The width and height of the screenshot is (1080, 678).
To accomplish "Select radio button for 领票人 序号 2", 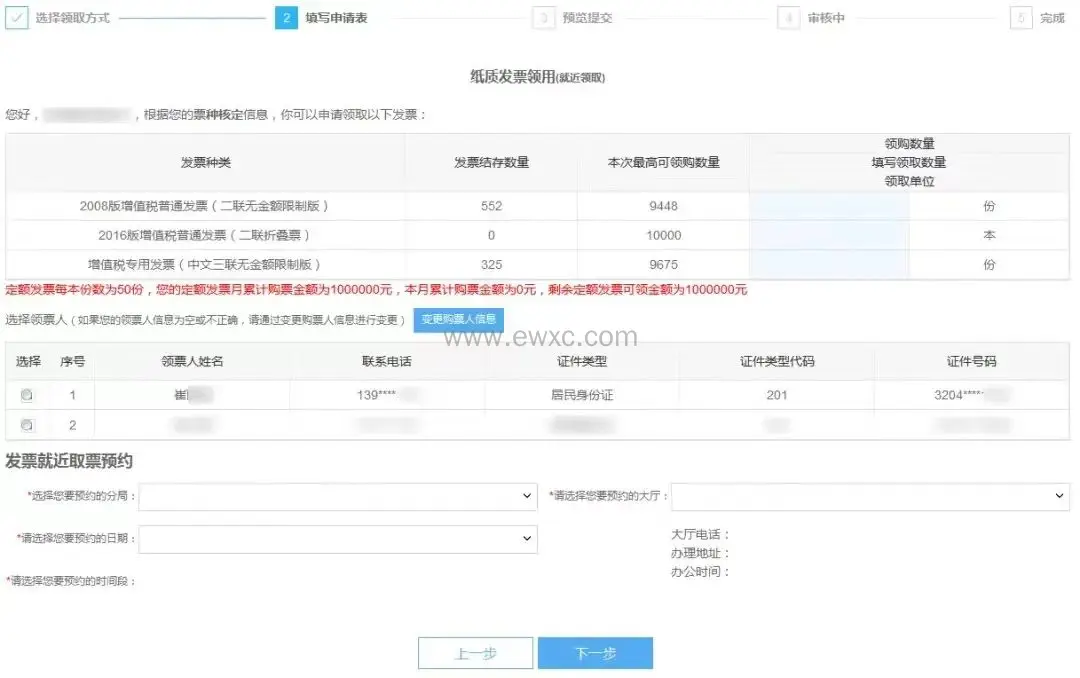I will [x=27, y=425].
